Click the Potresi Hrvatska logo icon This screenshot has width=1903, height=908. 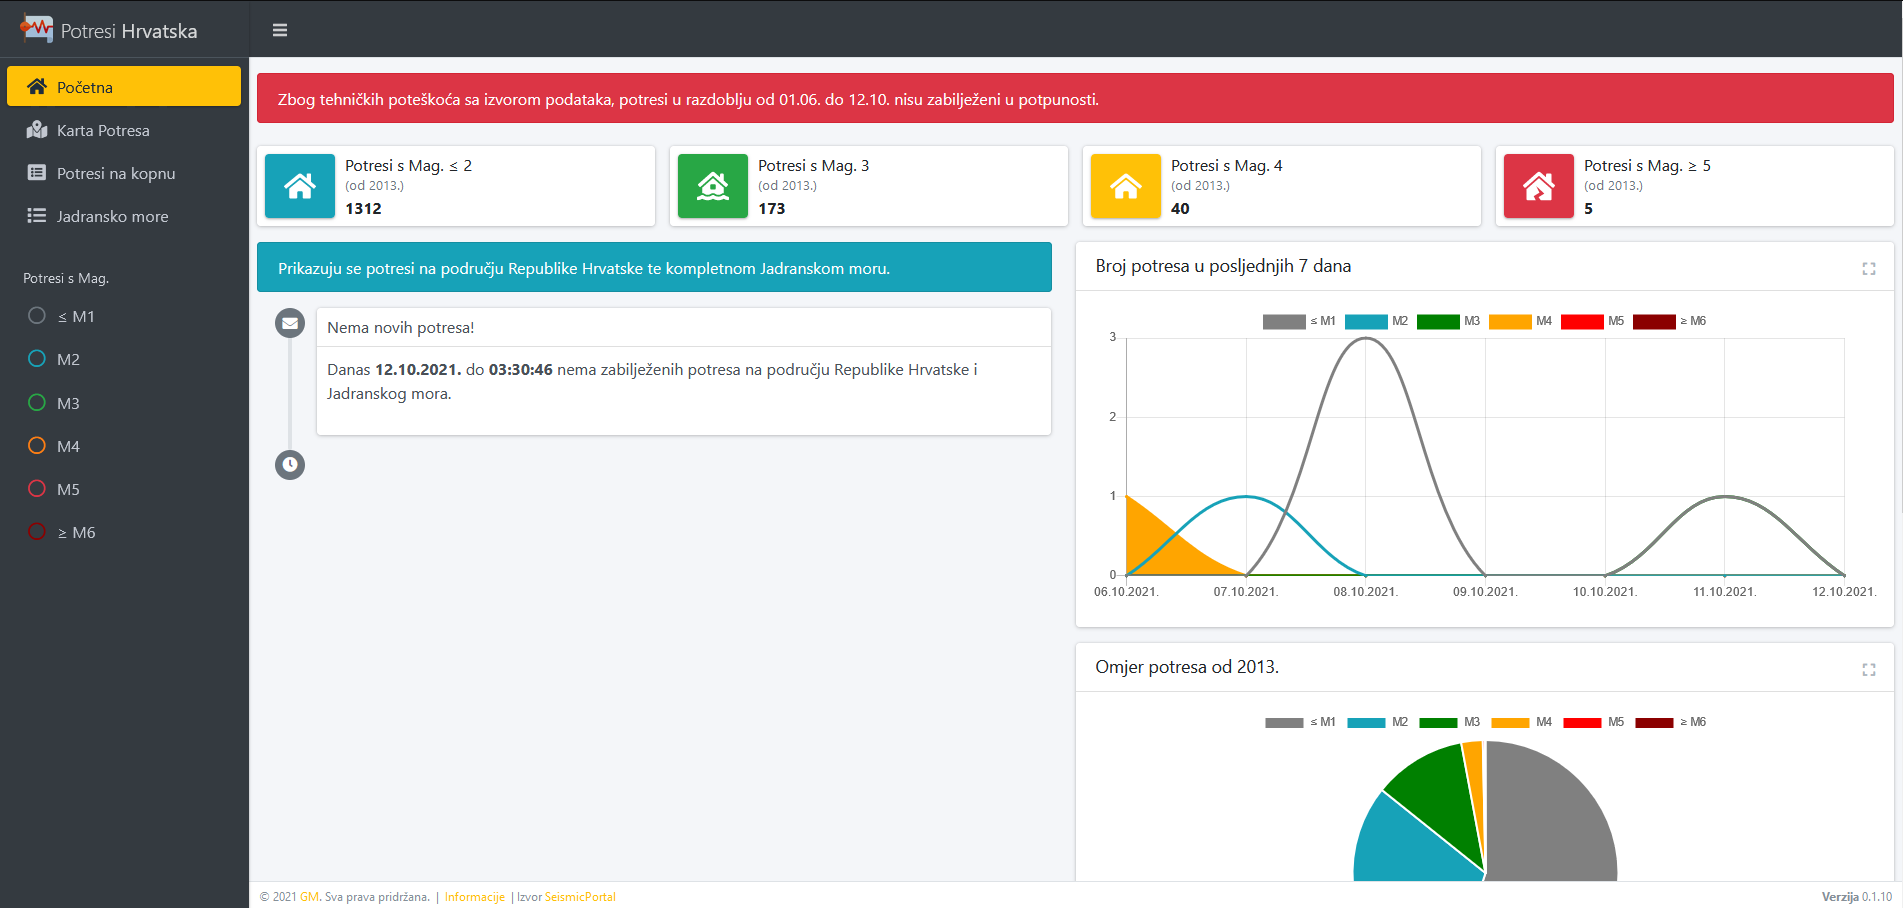pos(37,29)
